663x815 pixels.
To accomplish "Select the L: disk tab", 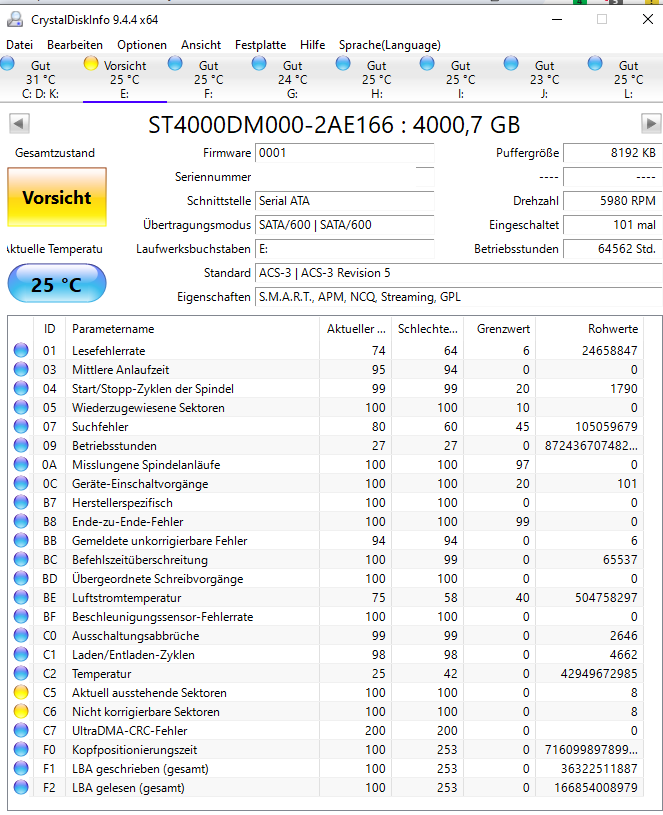I will [628, 80].
